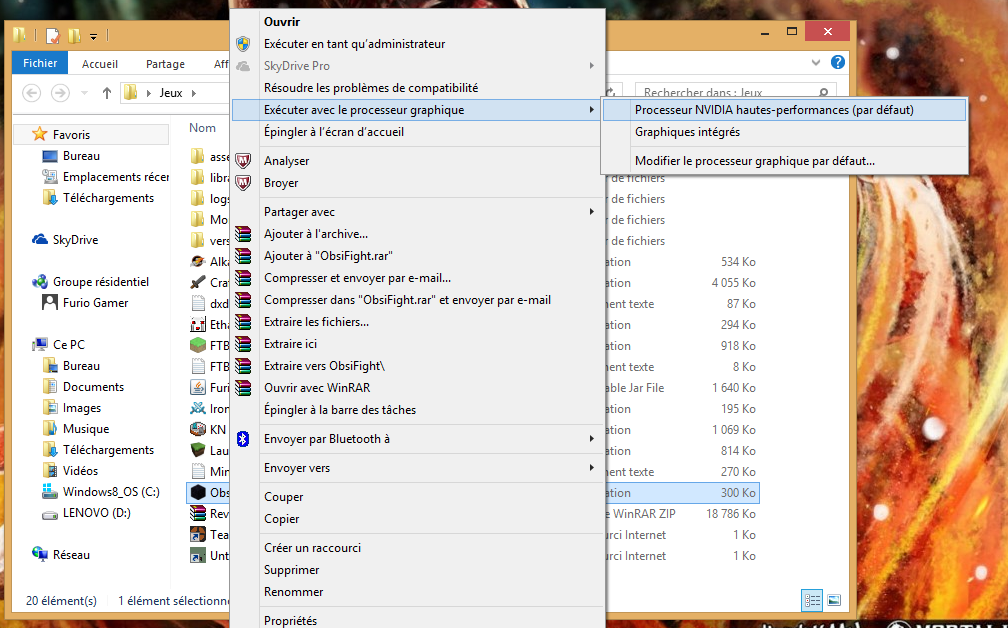Choose 'Extraire les fichiers...'
Image resolution: width=1008 pixels, height=628 pixels.
tap(418, 322)
